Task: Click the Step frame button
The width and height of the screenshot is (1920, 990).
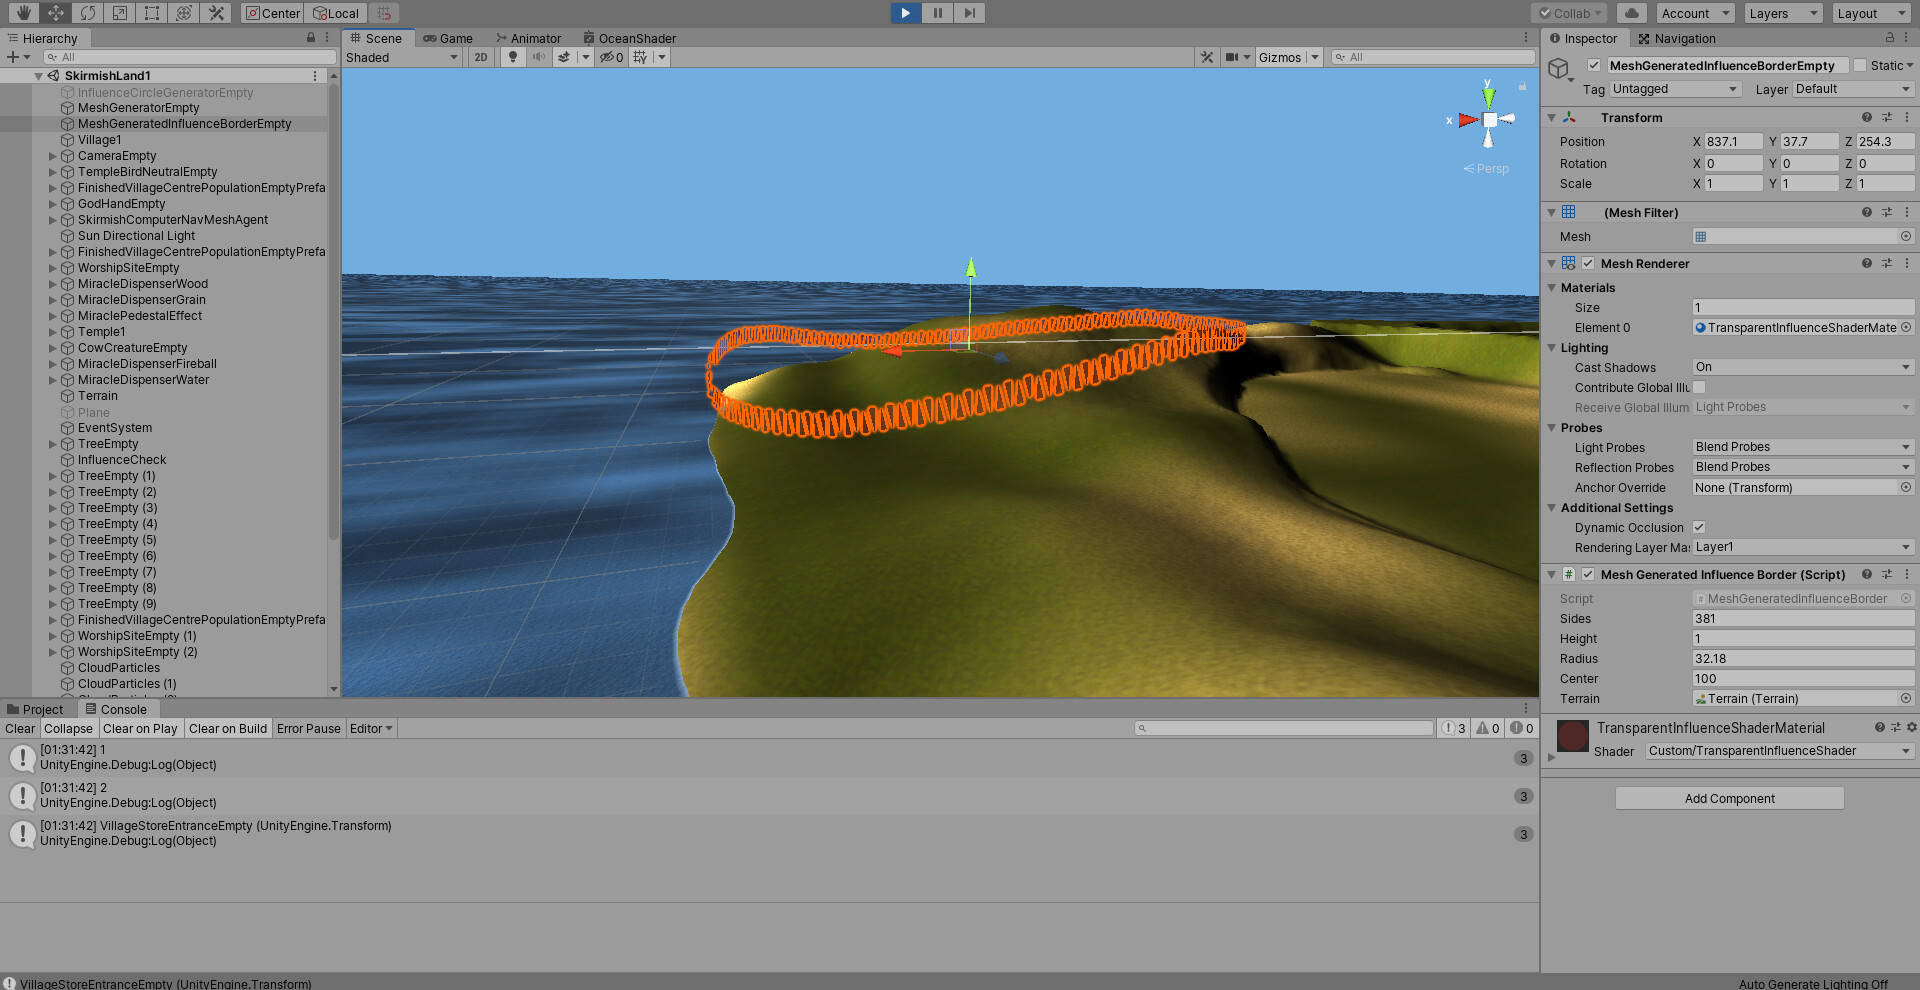Action: (969, 13)
